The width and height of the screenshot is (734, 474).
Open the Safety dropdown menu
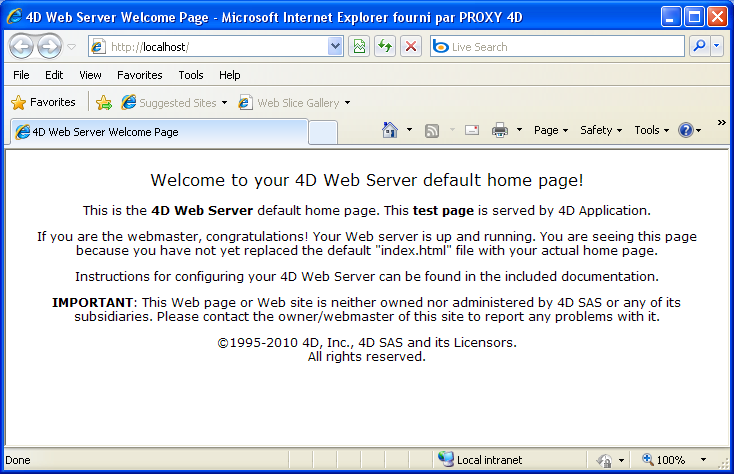[x=600, y=130]
